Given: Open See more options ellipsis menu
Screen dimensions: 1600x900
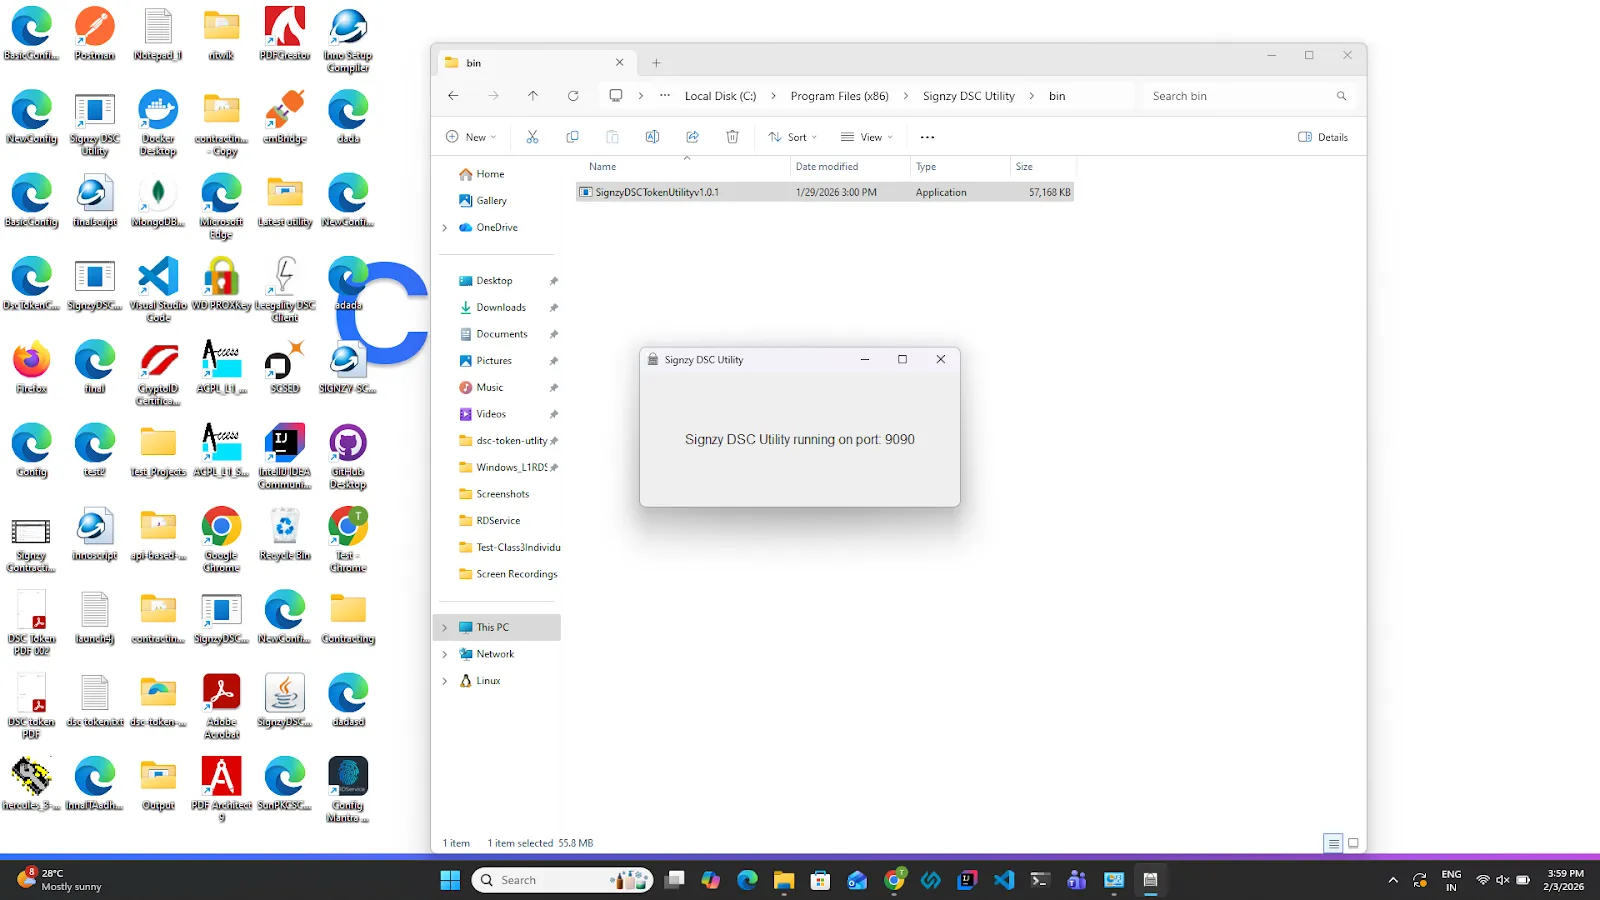Looking at the screenshot, I should 927,137.
